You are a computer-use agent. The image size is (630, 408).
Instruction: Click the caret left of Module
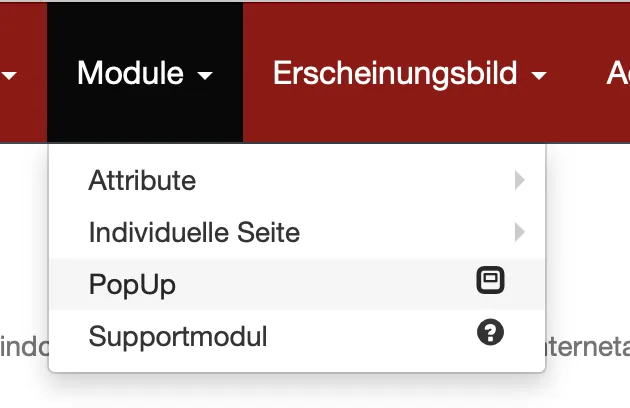coord(13,75)
